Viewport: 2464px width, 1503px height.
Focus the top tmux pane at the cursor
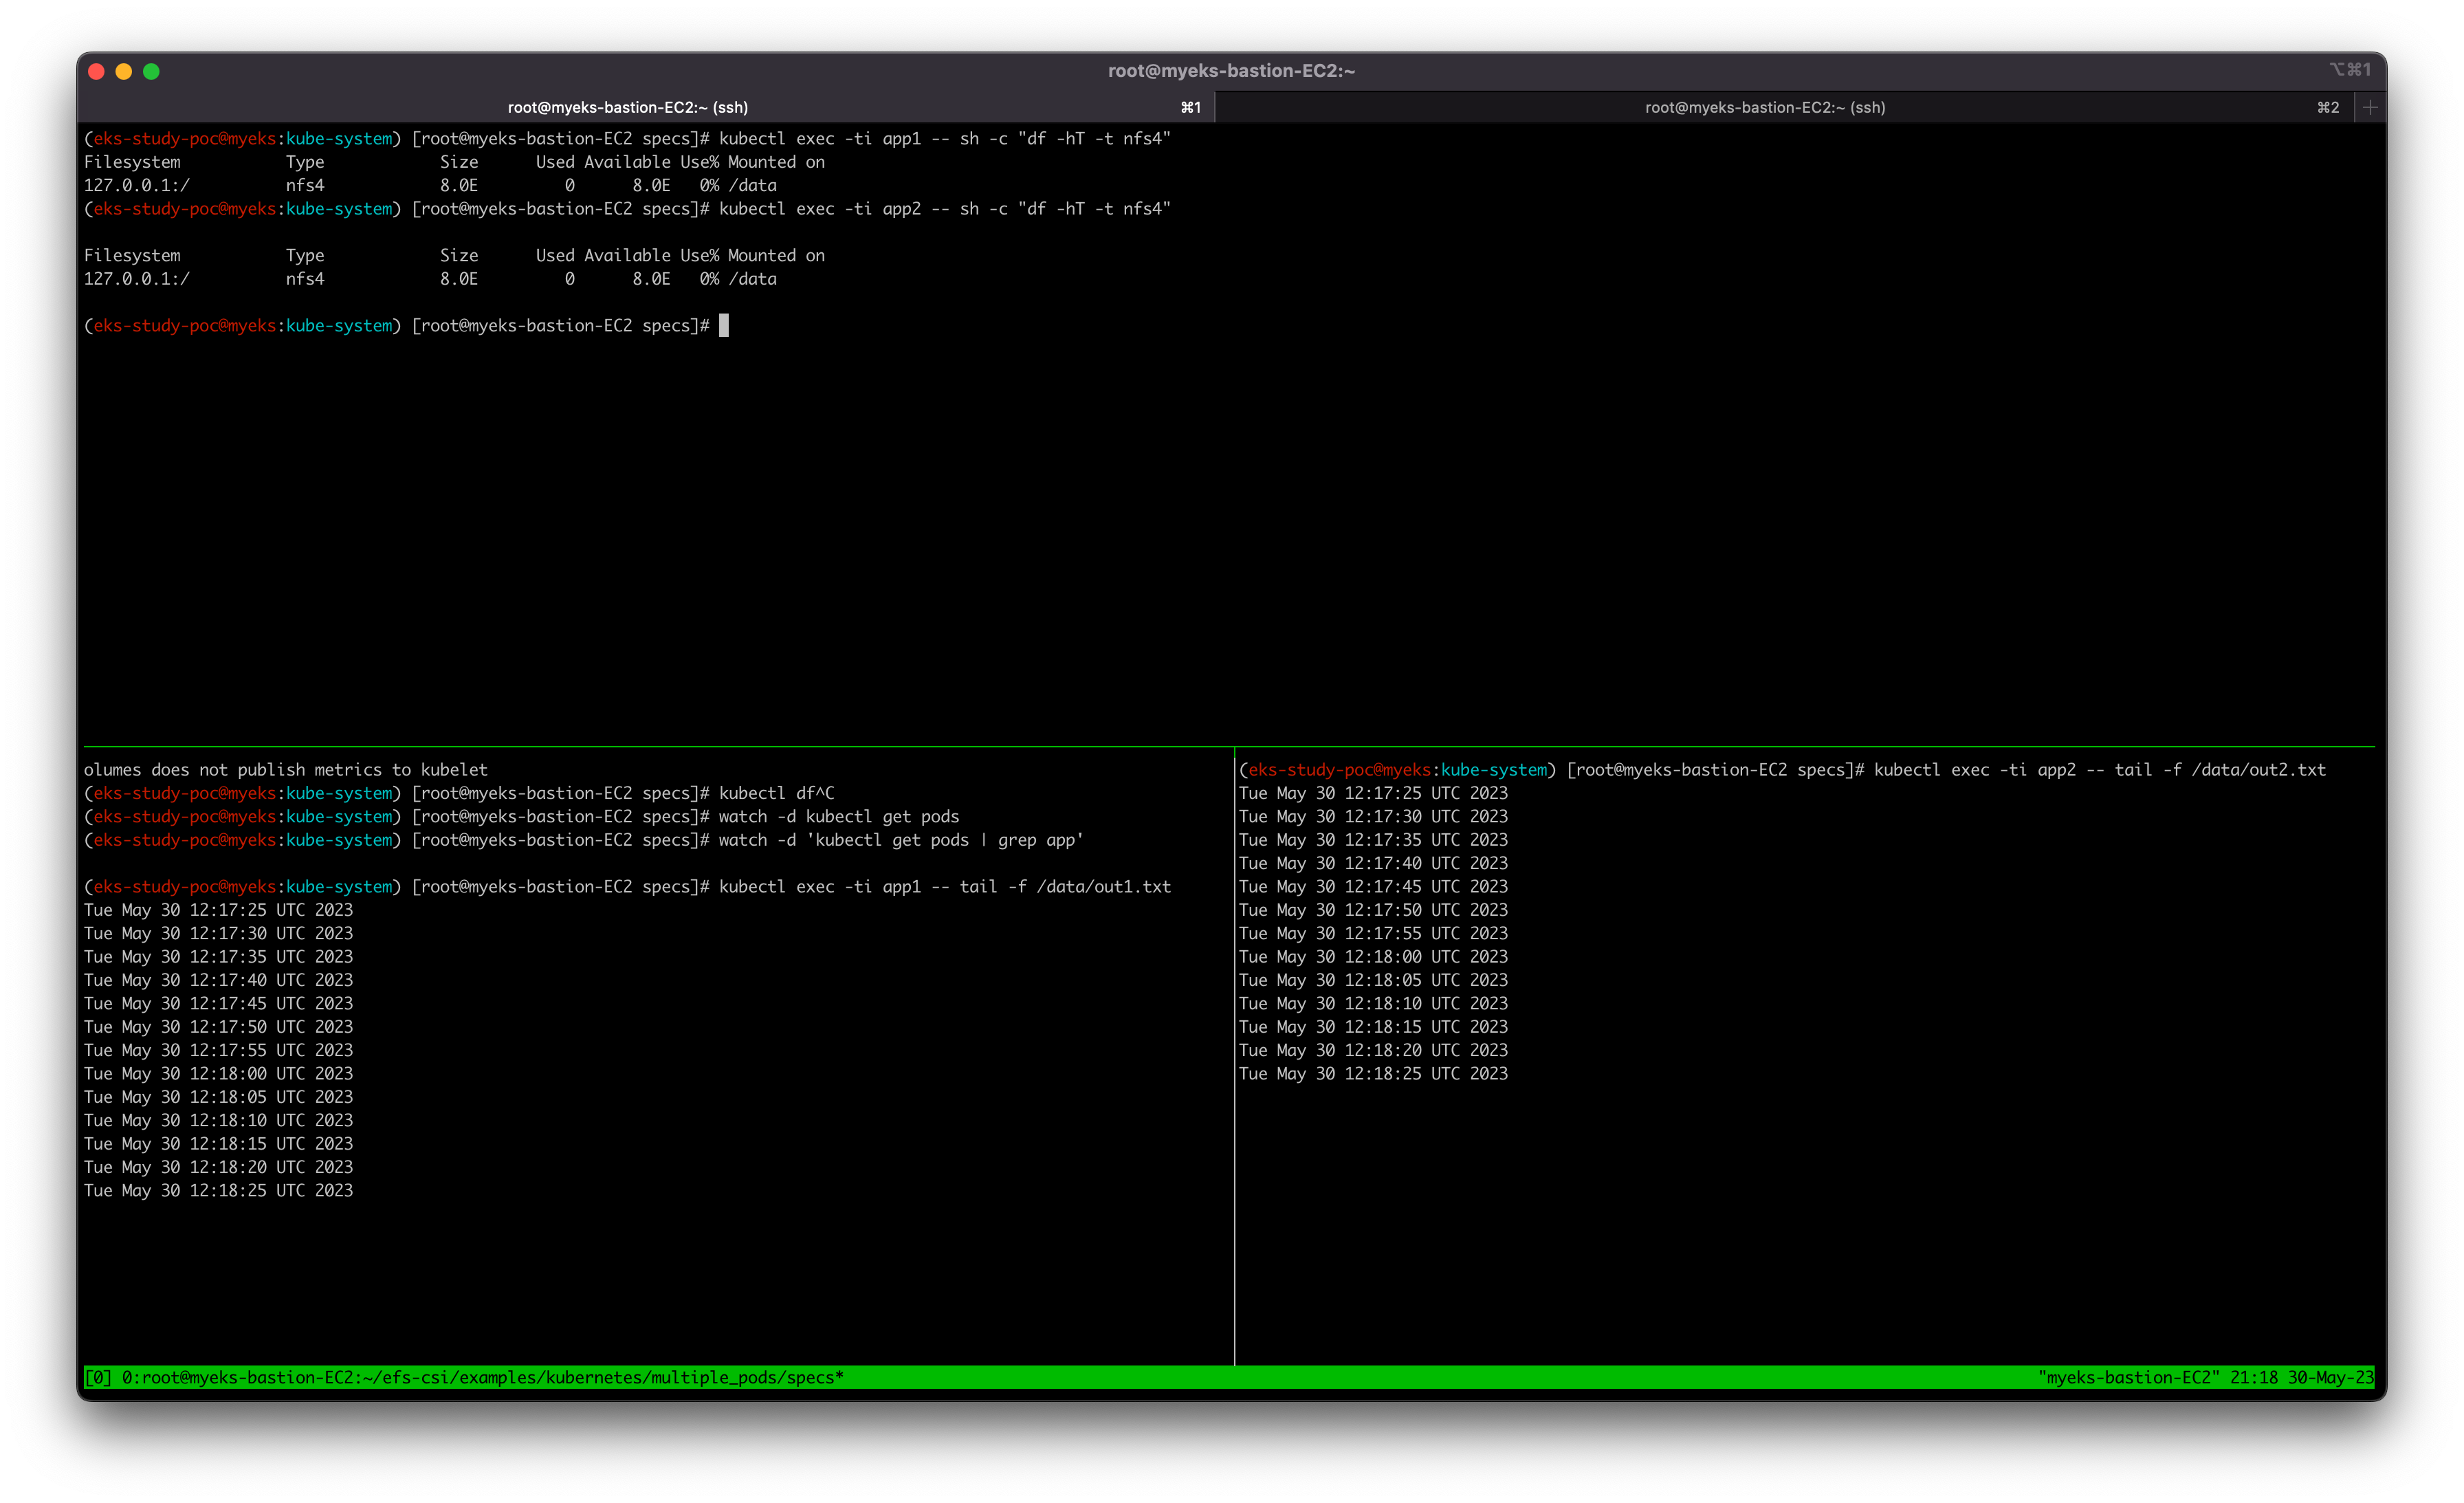pos(724,326)
